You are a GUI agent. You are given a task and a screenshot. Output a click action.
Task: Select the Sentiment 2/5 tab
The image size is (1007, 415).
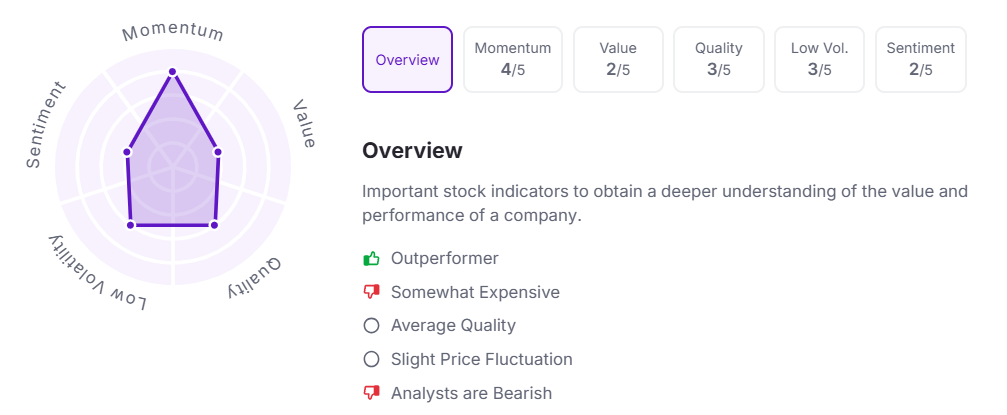(x=920, y=60)
